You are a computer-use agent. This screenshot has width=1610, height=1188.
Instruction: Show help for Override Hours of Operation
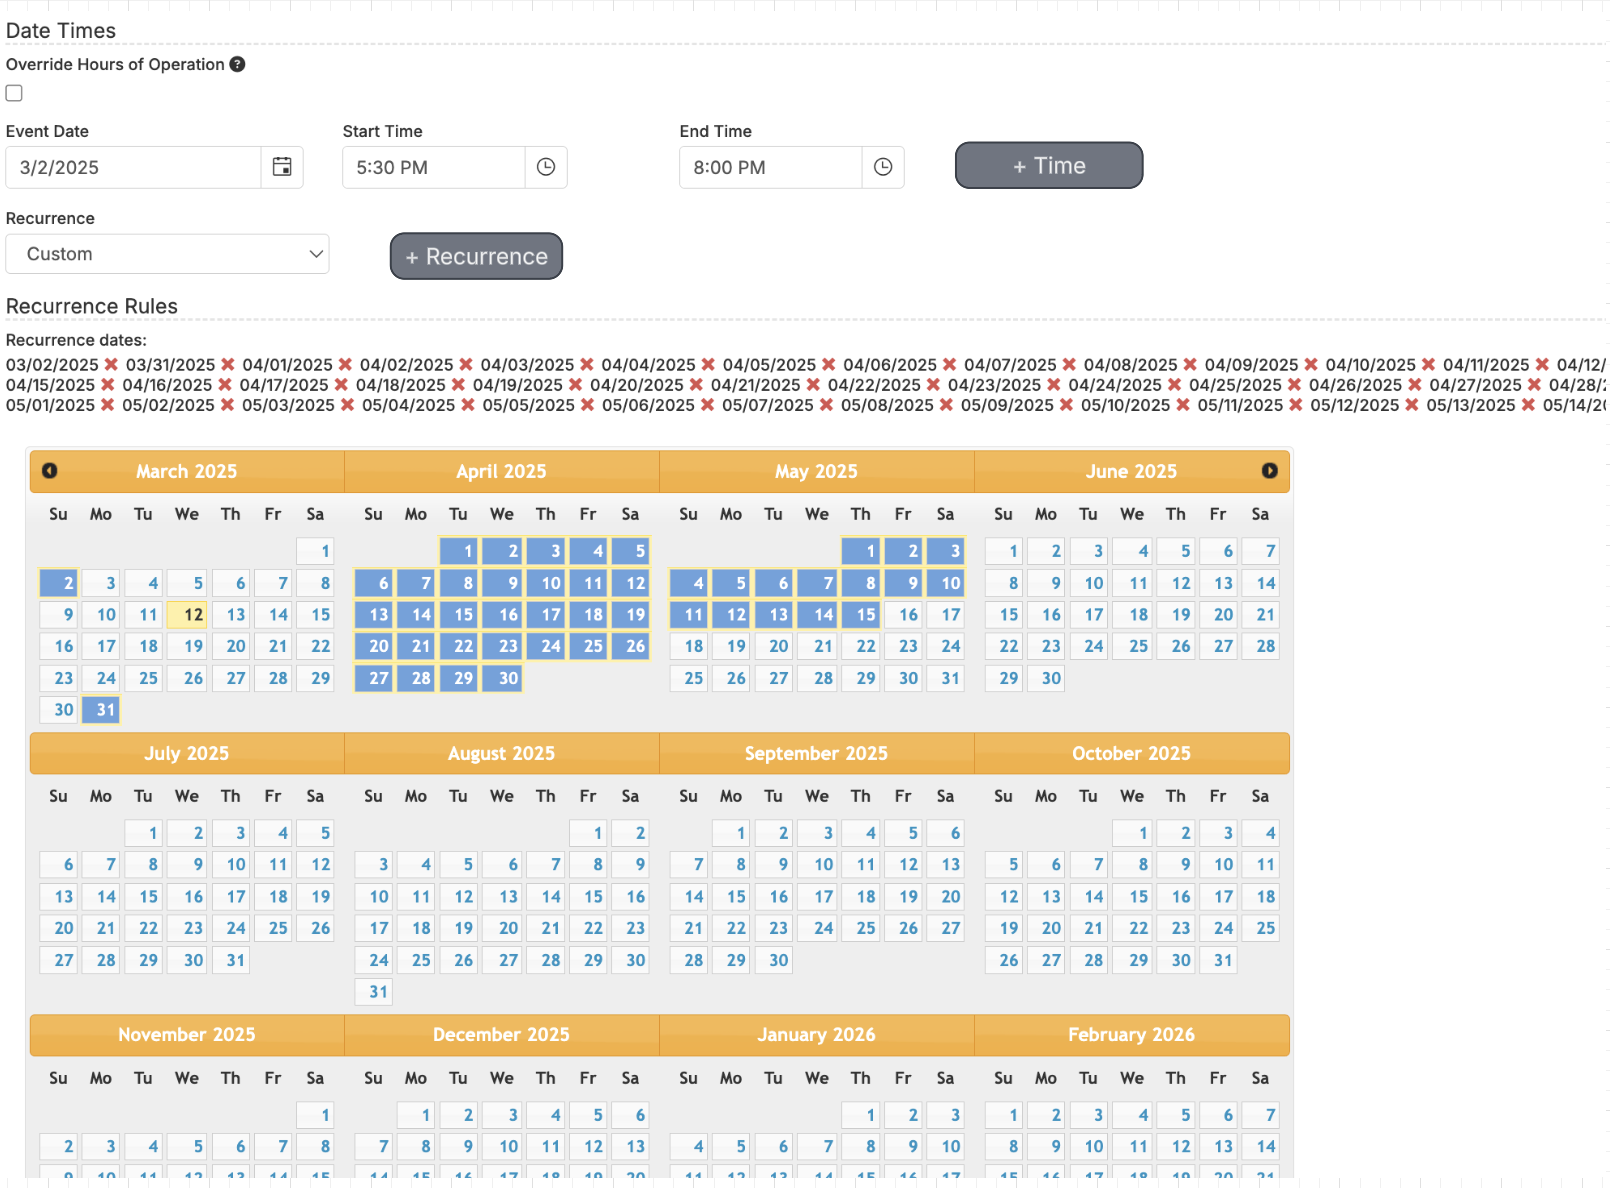tap(237, 64)
